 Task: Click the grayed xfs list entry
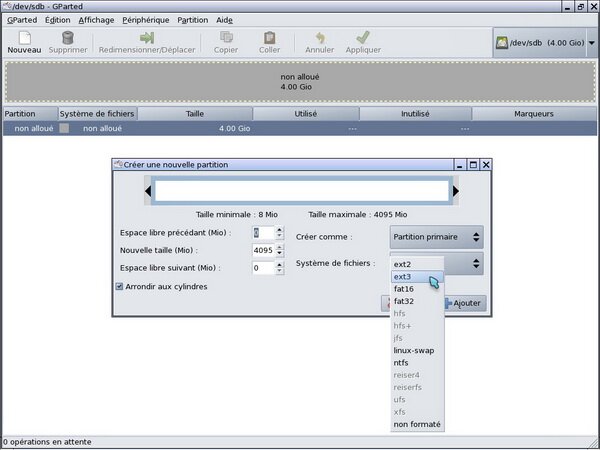click(x=417, y=412)
